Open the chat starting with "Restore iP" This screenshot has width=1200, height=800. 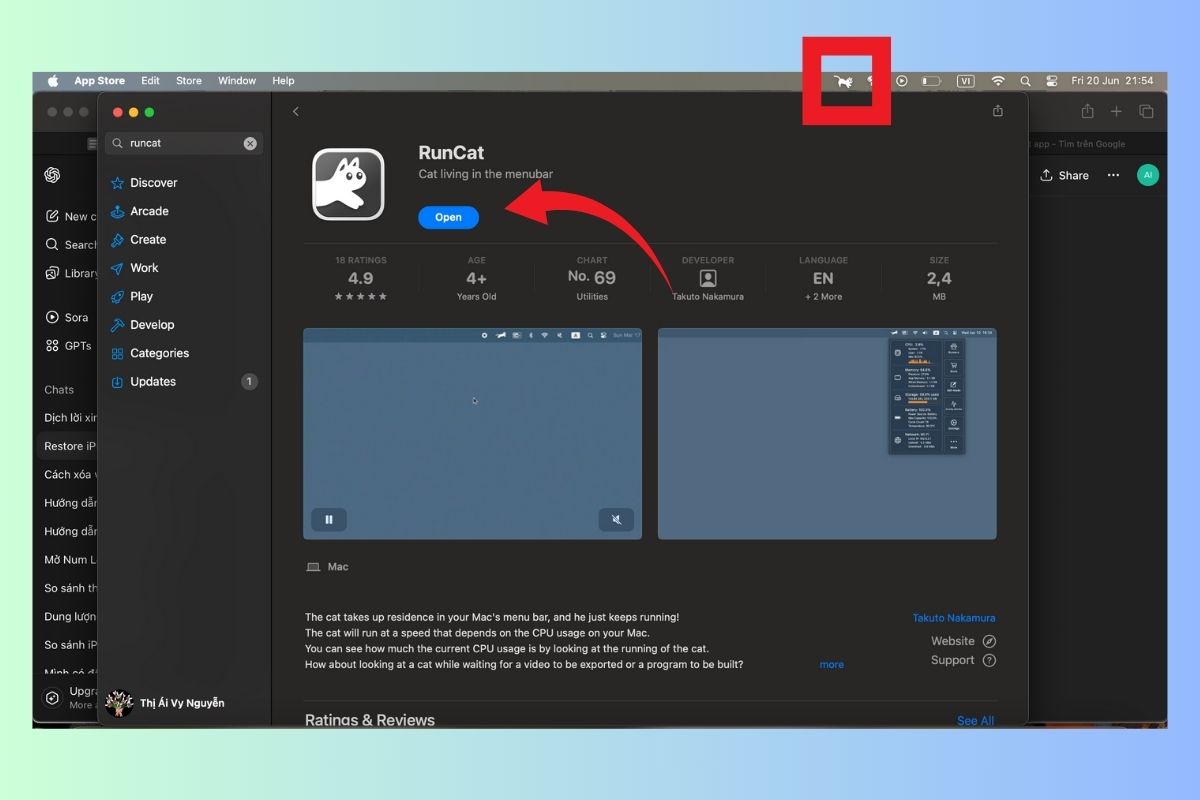[x=70, y=446]
